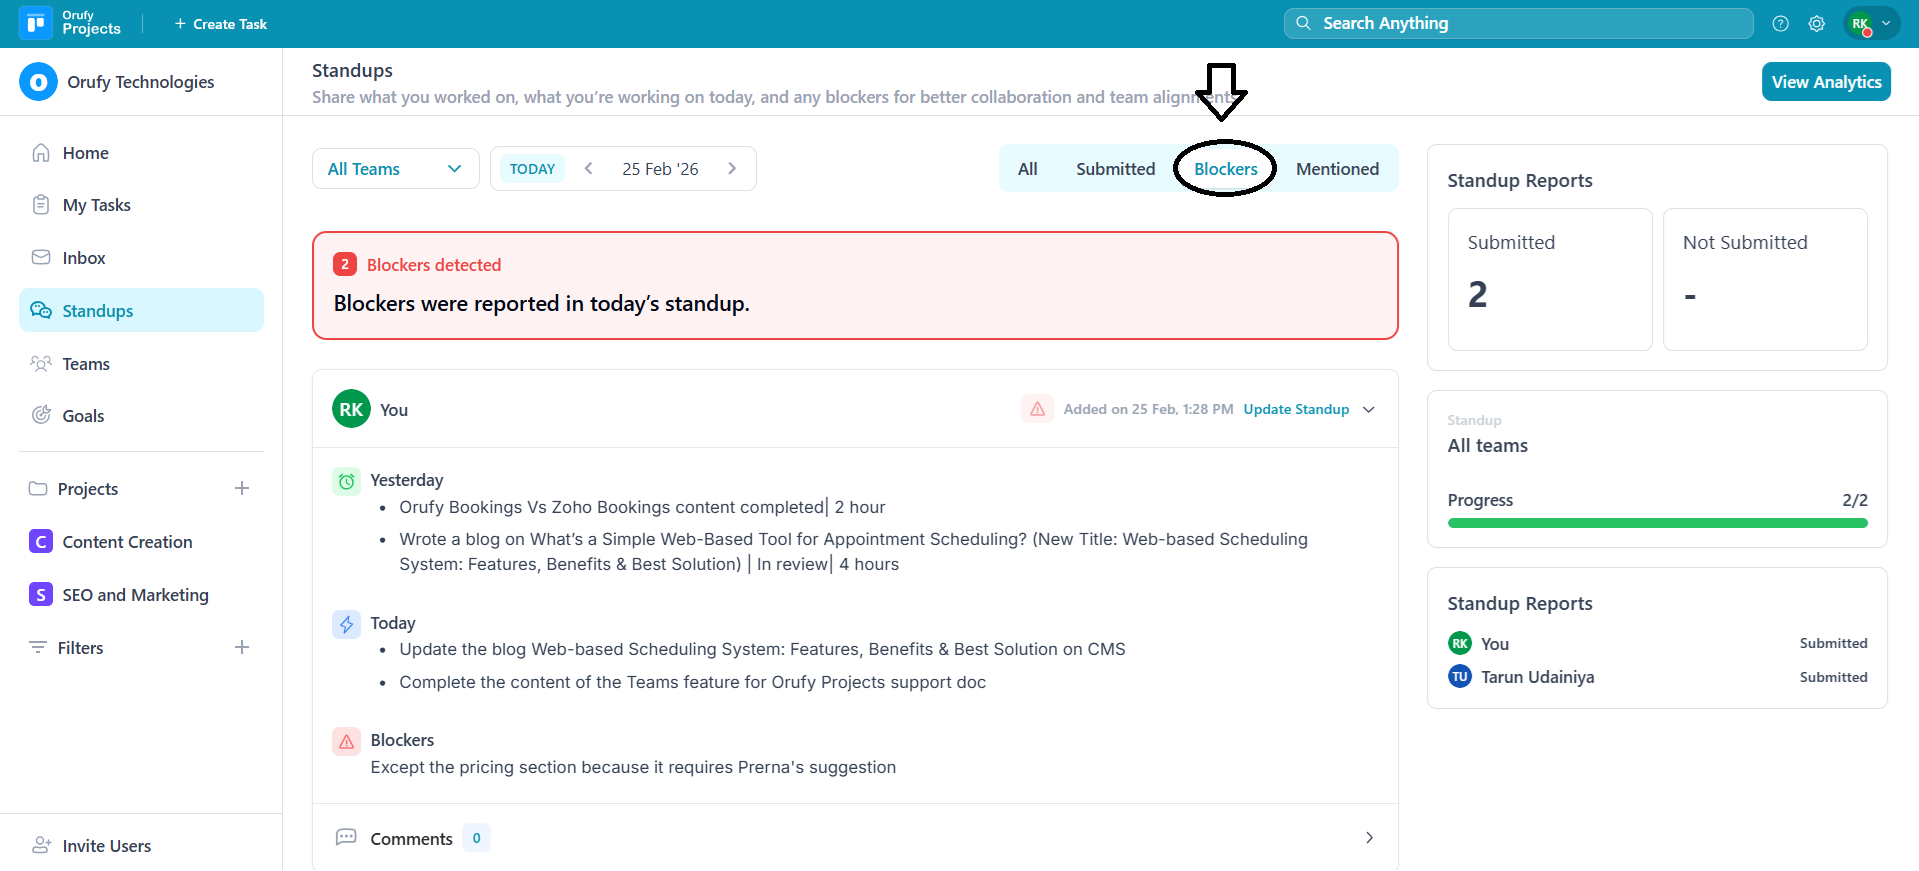
Task: Click the plus icon next to Projects
Action: (242, 488)
